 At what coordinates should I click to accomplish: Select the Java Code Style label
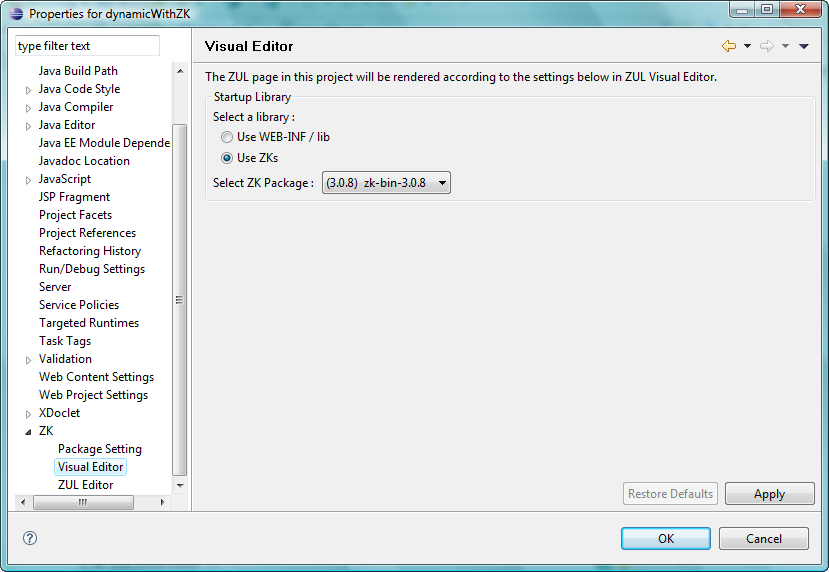pyautogui.click(x=79, y=89)
